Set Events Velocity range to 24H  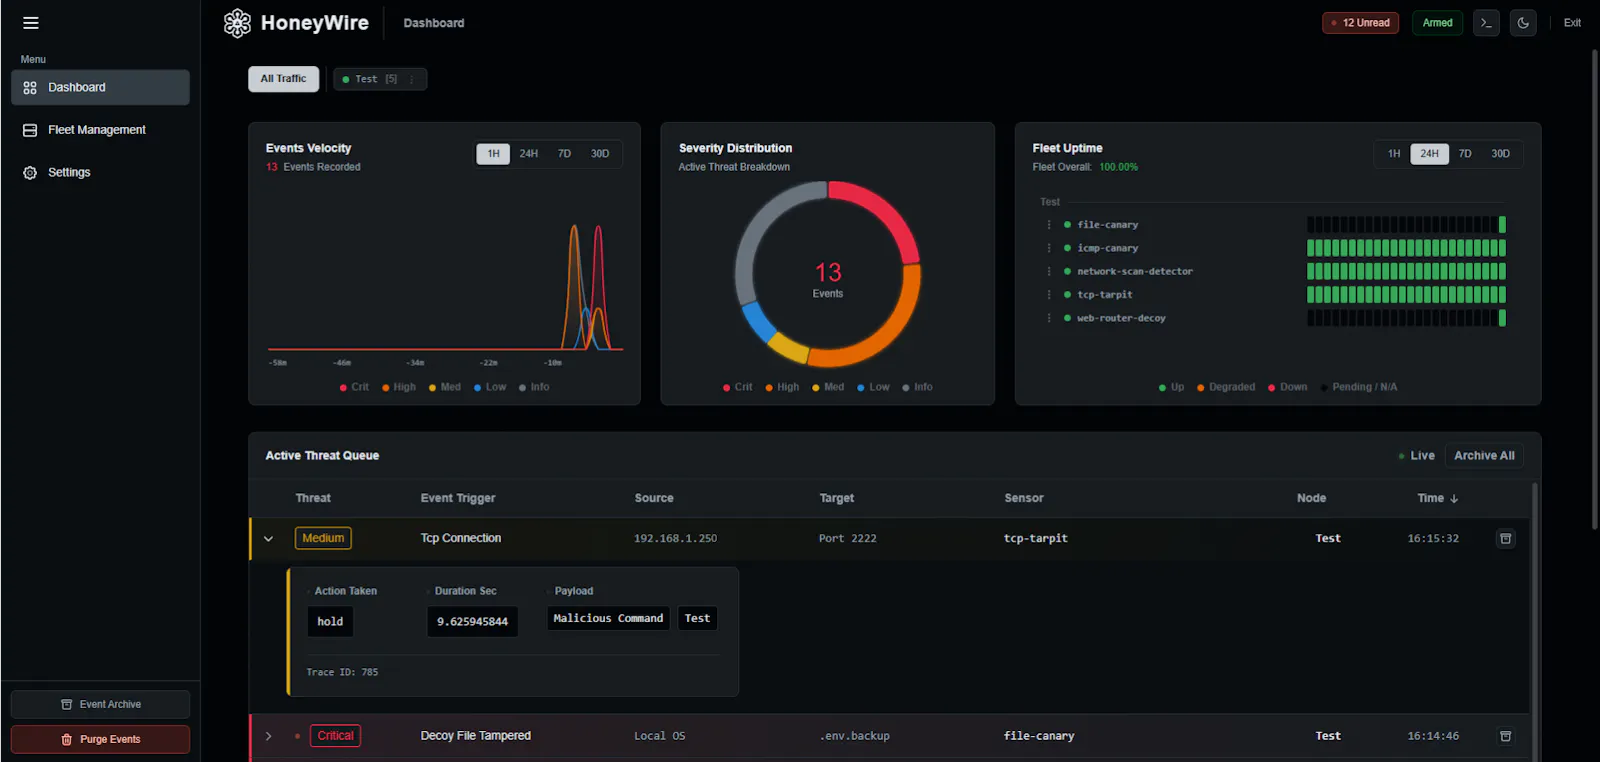(529, 154)
